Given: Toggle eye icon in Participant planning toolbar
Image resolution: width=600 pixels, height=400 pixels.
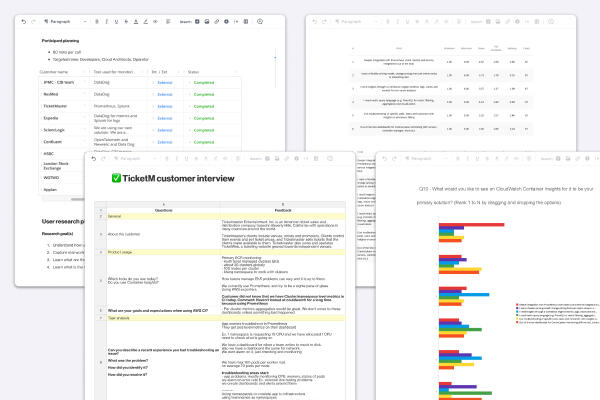Looking at the screenshot, I should [x=155, y=22].
